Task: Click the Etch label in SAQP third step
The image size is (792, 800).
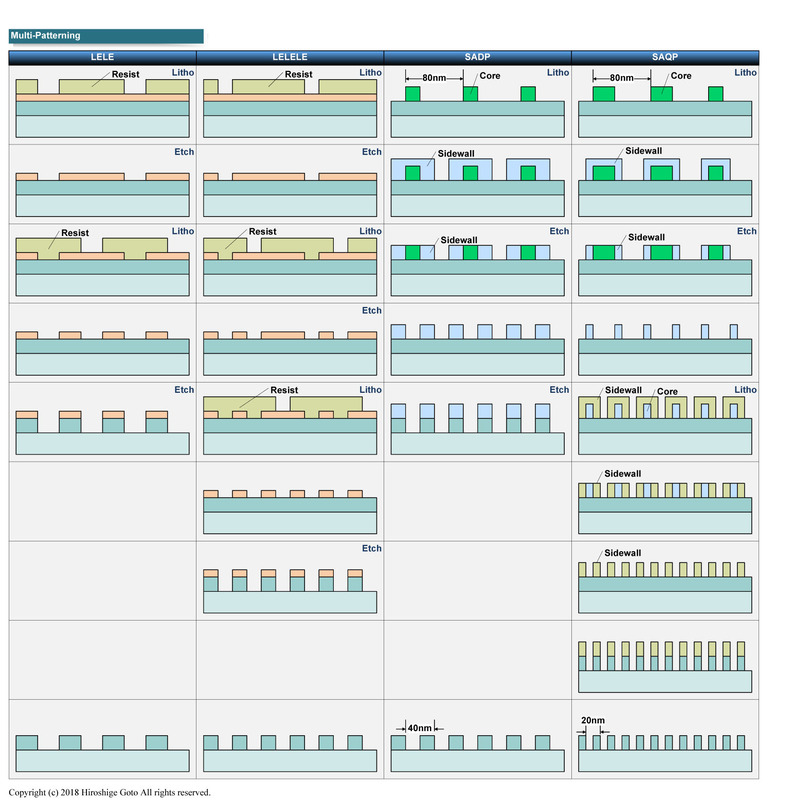Action: (747, 232)
